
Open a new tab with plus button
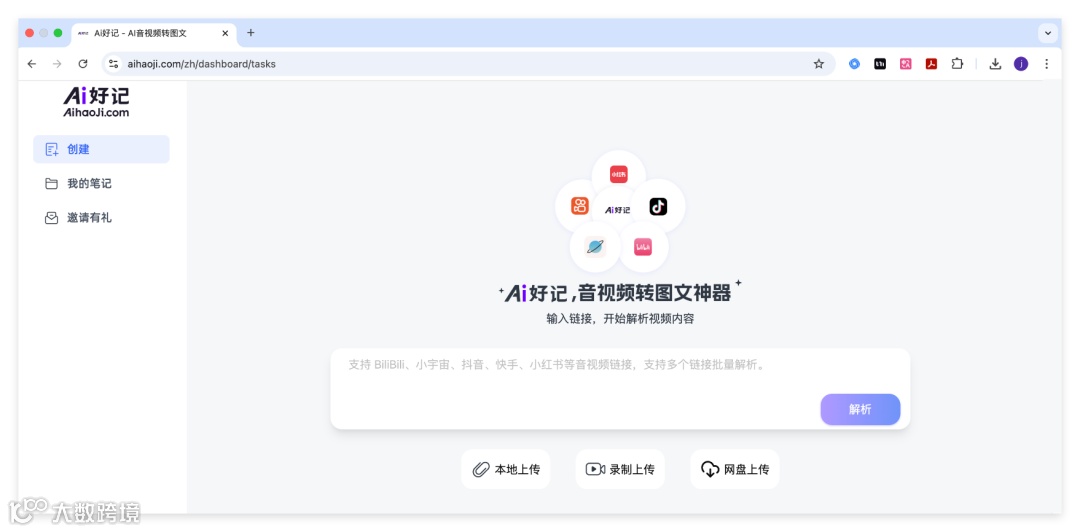pos(251,32)
